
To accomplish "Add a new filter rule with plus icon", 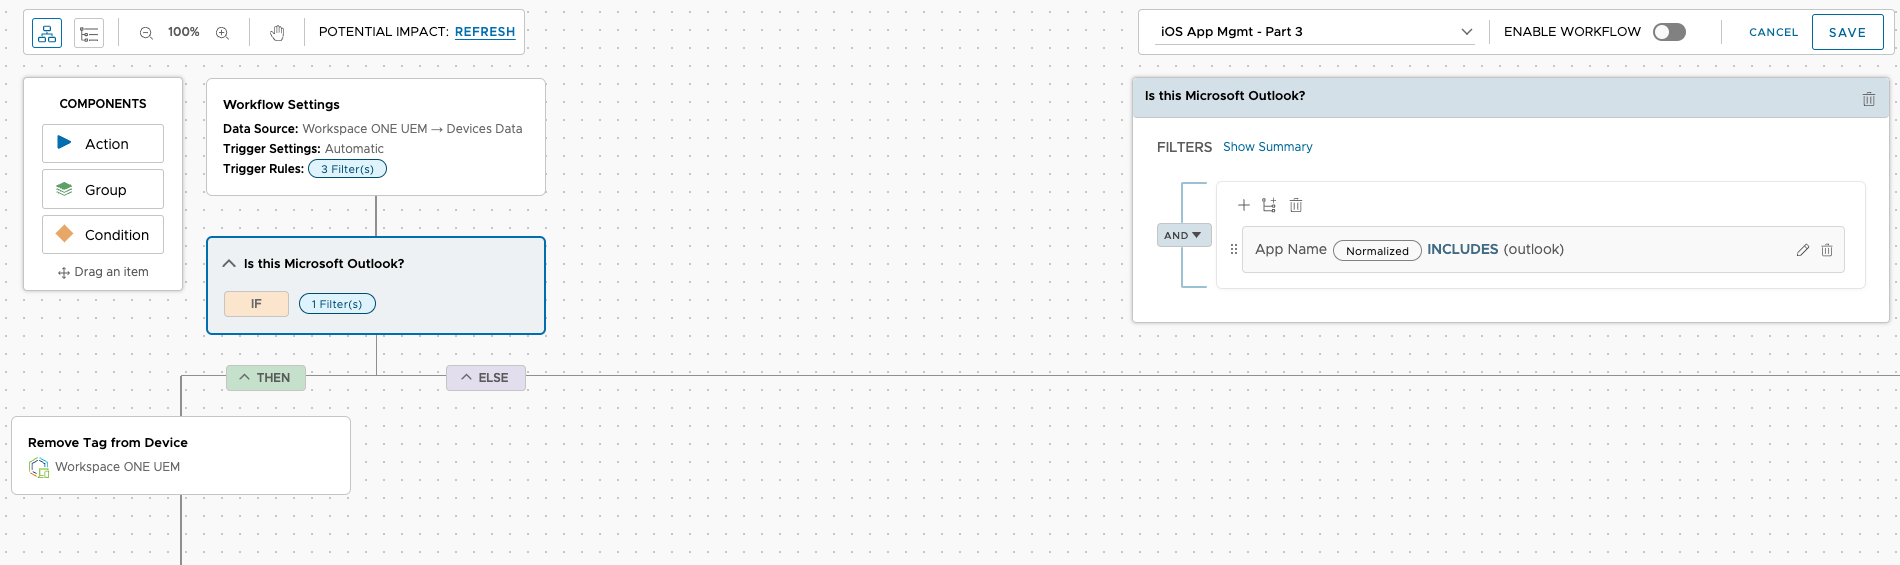I will coord(1244,205).
